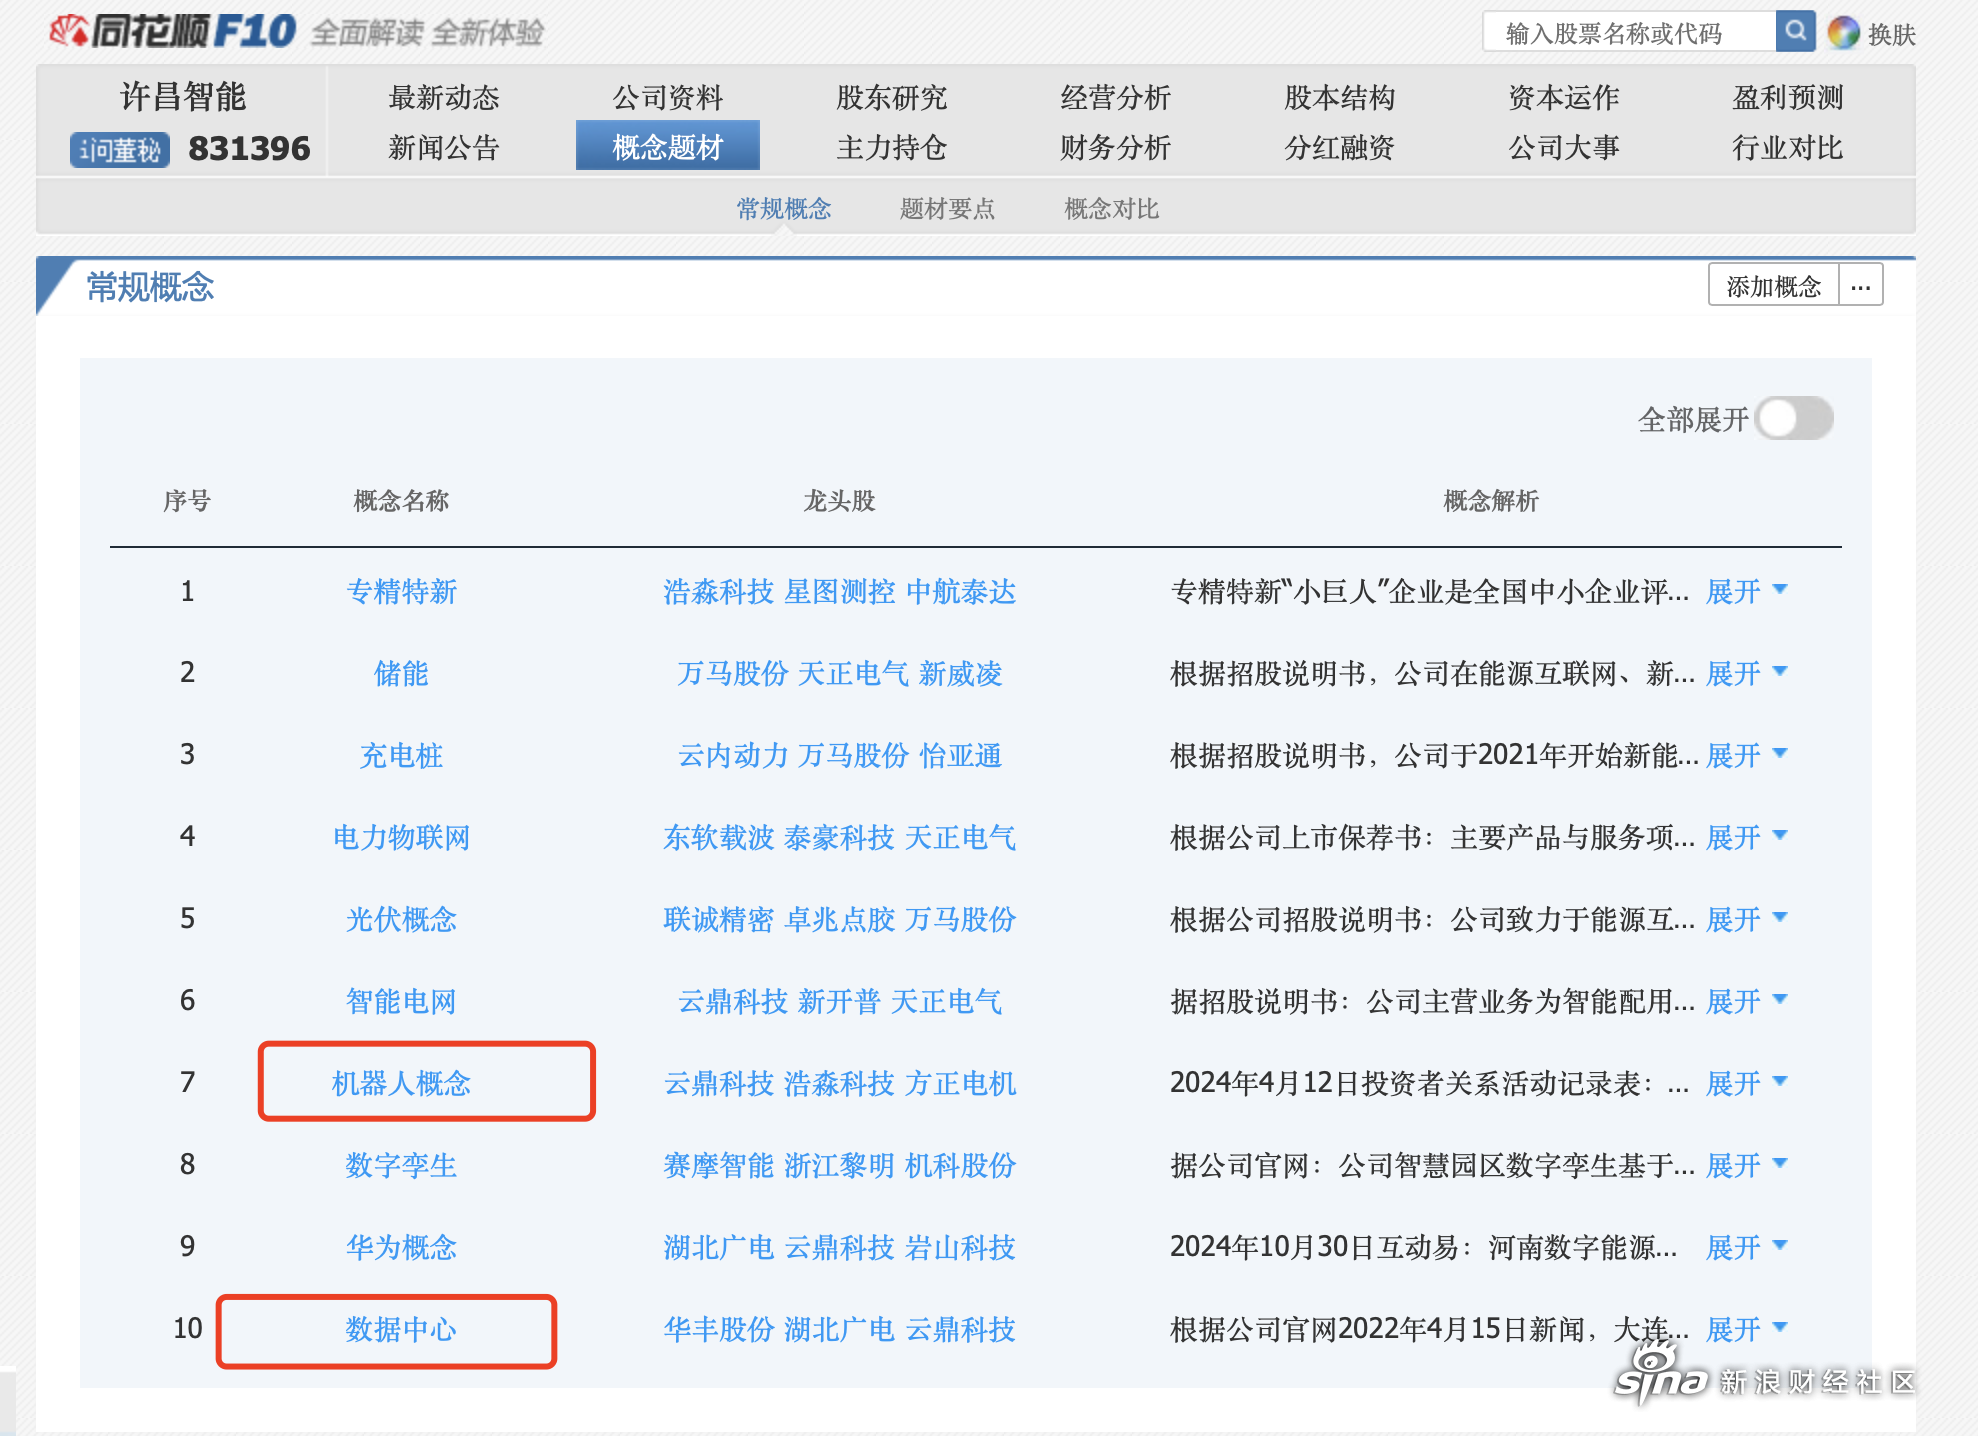Viewport: 1978px width, 1436px height.
Task: Open leading stock 岩山科技
Action: 961,1248
